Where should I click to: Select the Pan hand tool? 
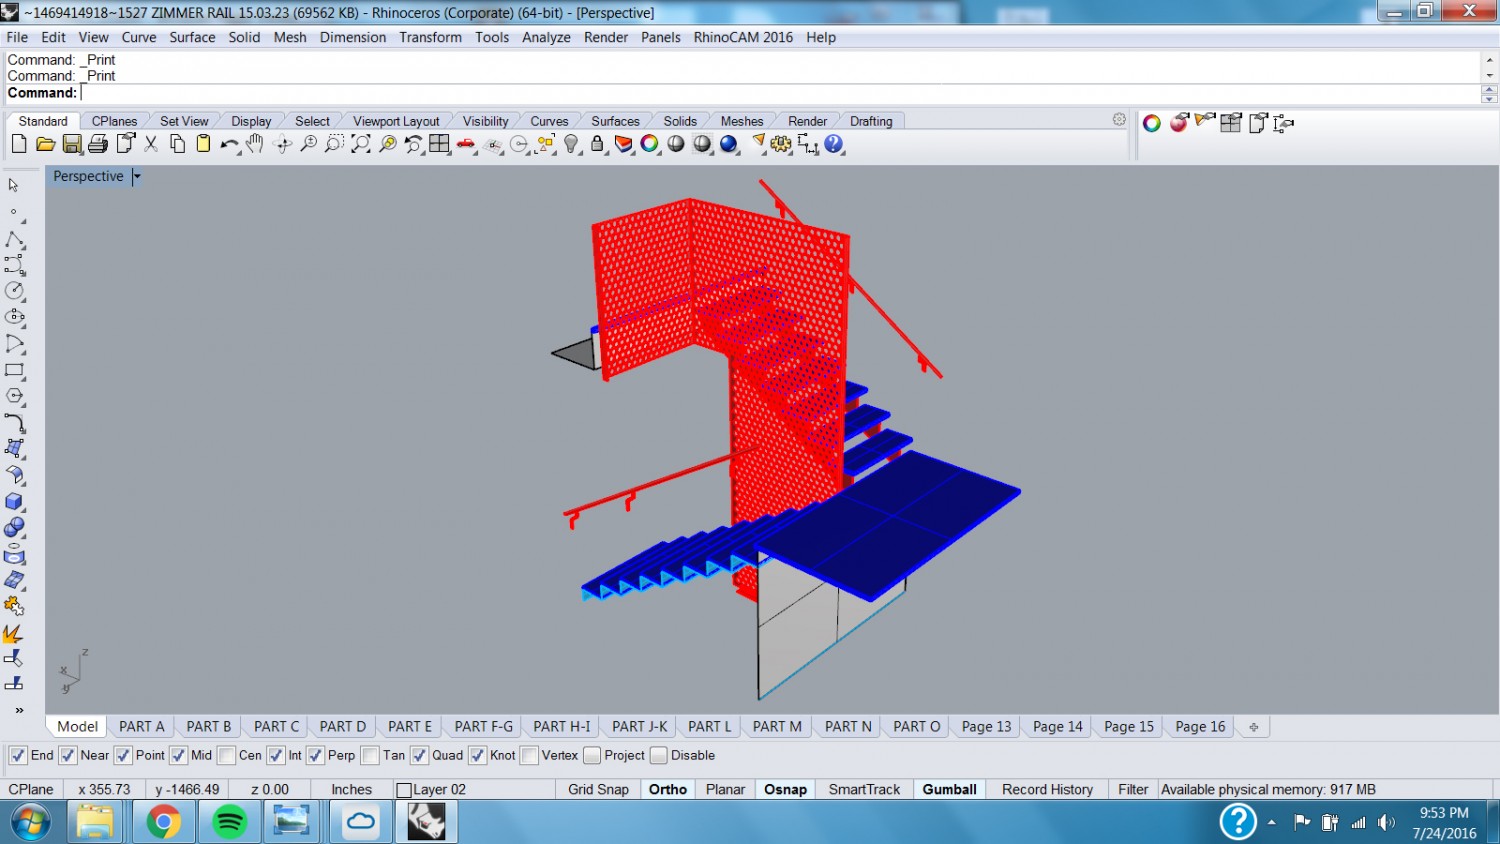click(x=255, y=144)
